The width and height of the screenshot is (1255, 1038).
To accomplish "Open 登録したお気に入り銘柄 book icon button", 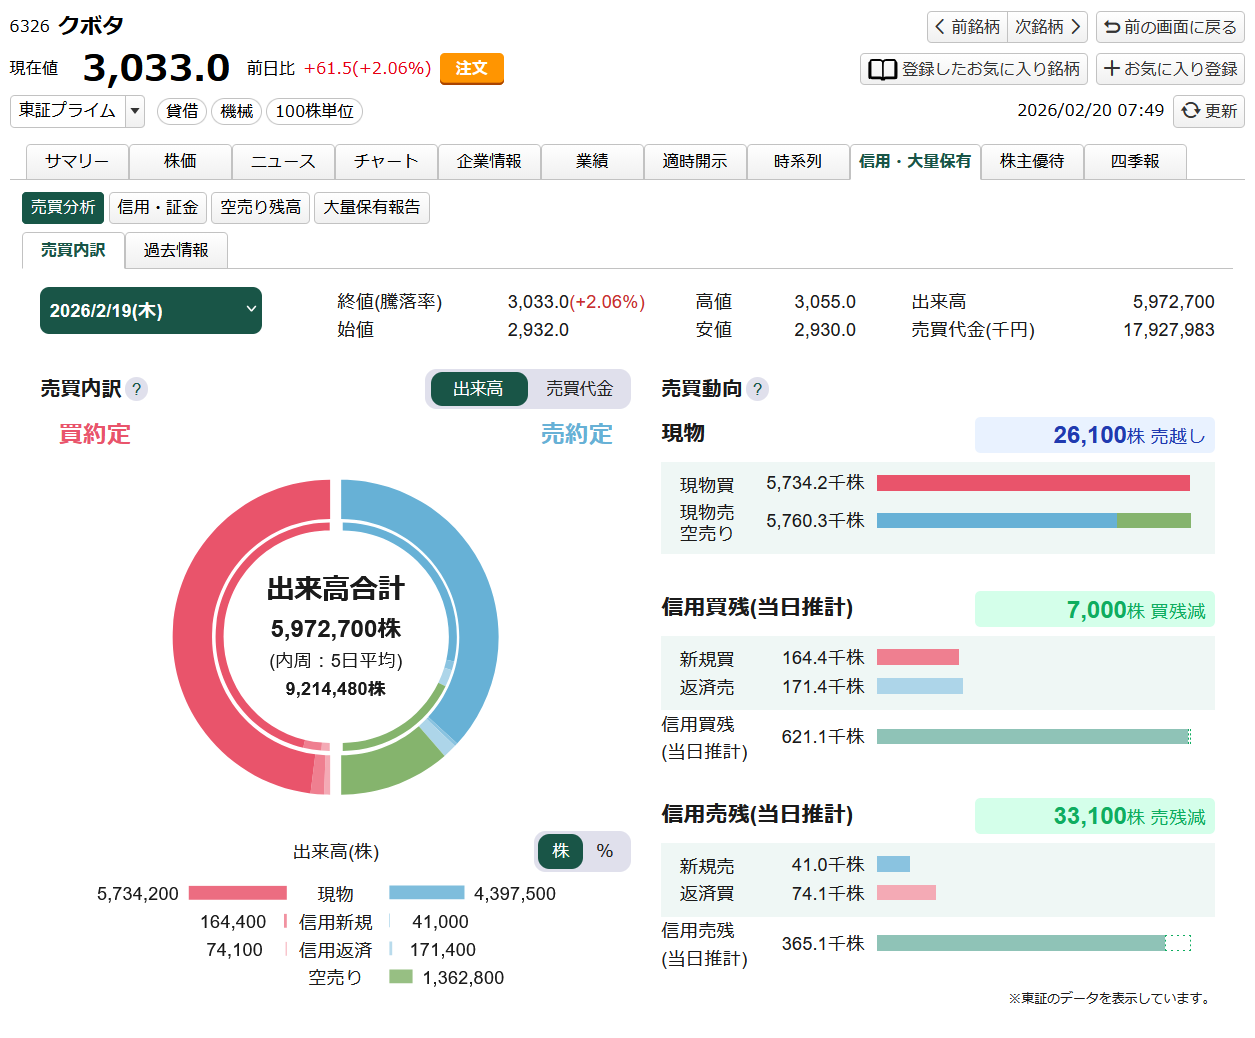I will (973, 69).
